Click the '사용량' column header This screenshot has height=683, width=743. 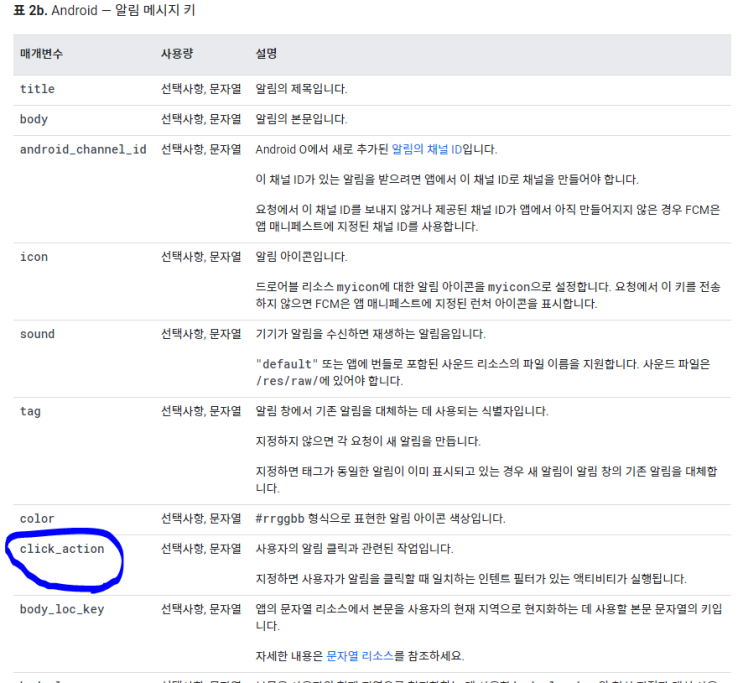(177, 54)
